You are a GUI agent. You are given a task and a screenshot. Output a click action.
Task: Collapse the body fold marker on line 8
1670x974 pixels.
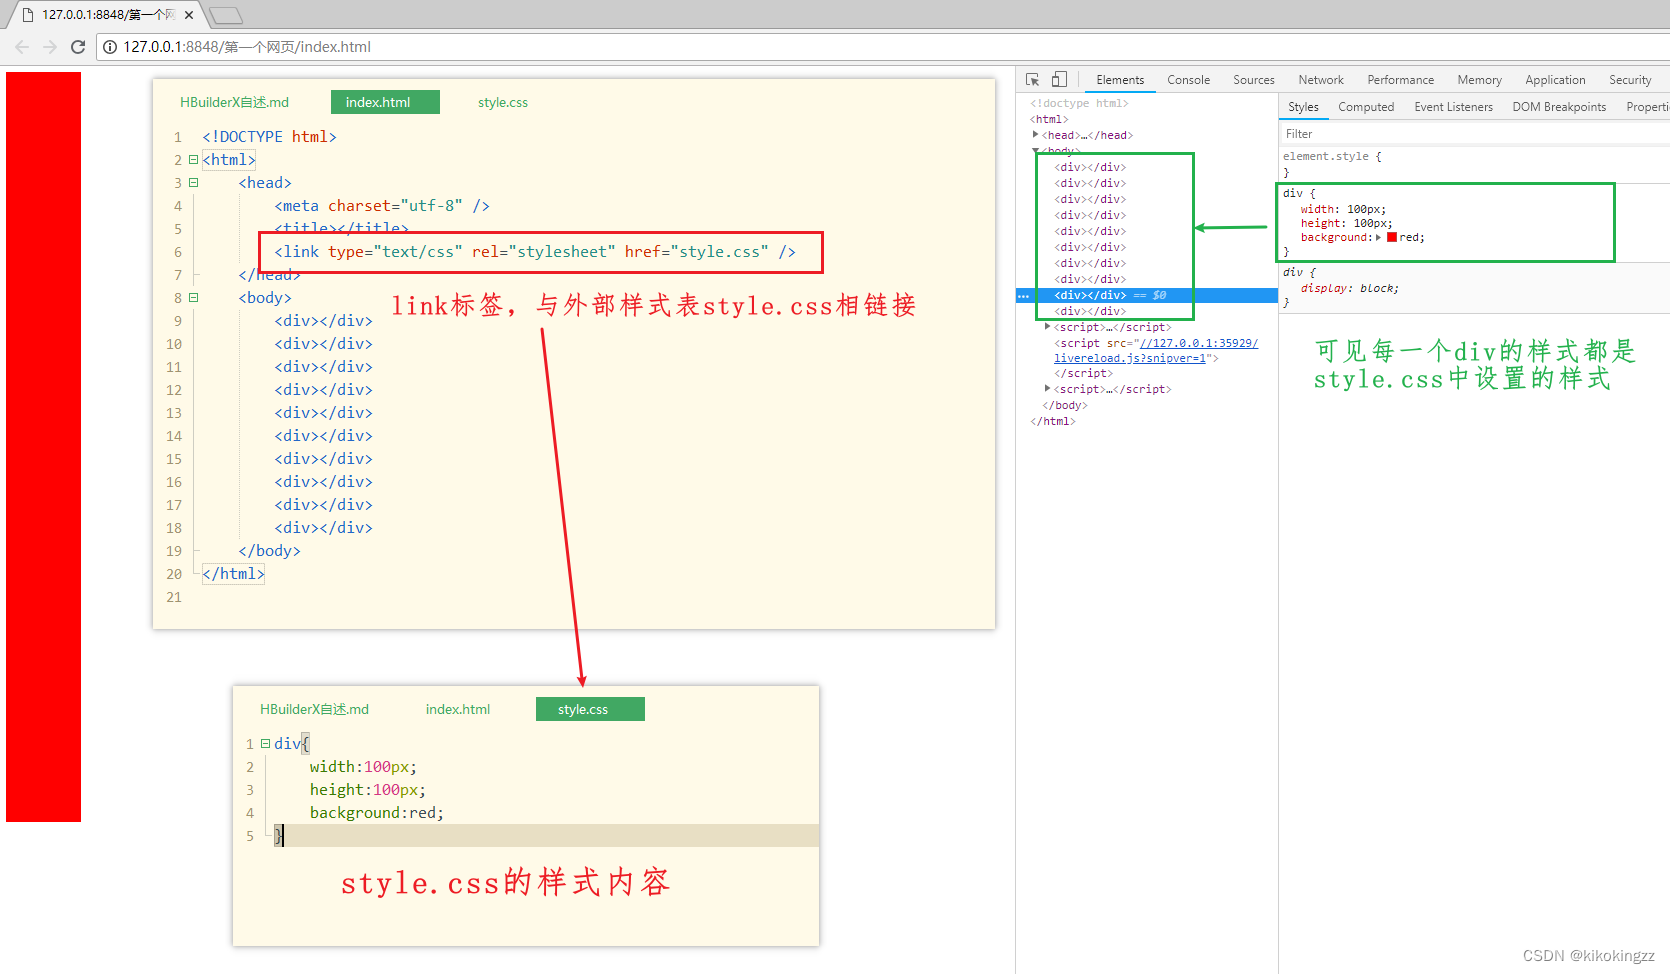tap(193, 298)
